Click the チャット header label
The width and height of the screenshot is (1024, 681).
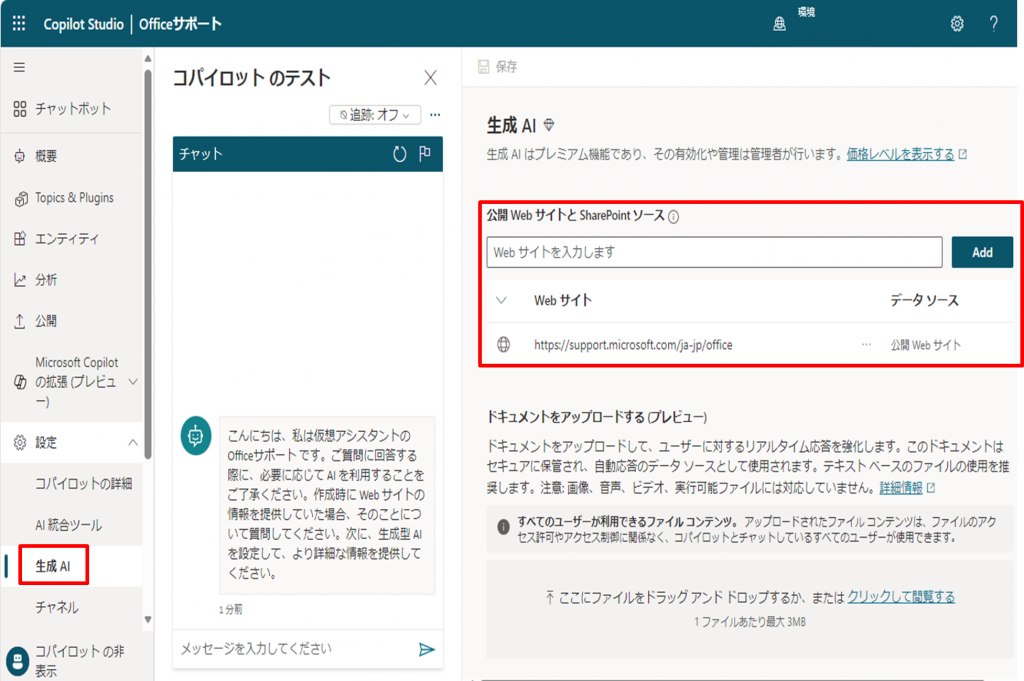click(201, 154)
